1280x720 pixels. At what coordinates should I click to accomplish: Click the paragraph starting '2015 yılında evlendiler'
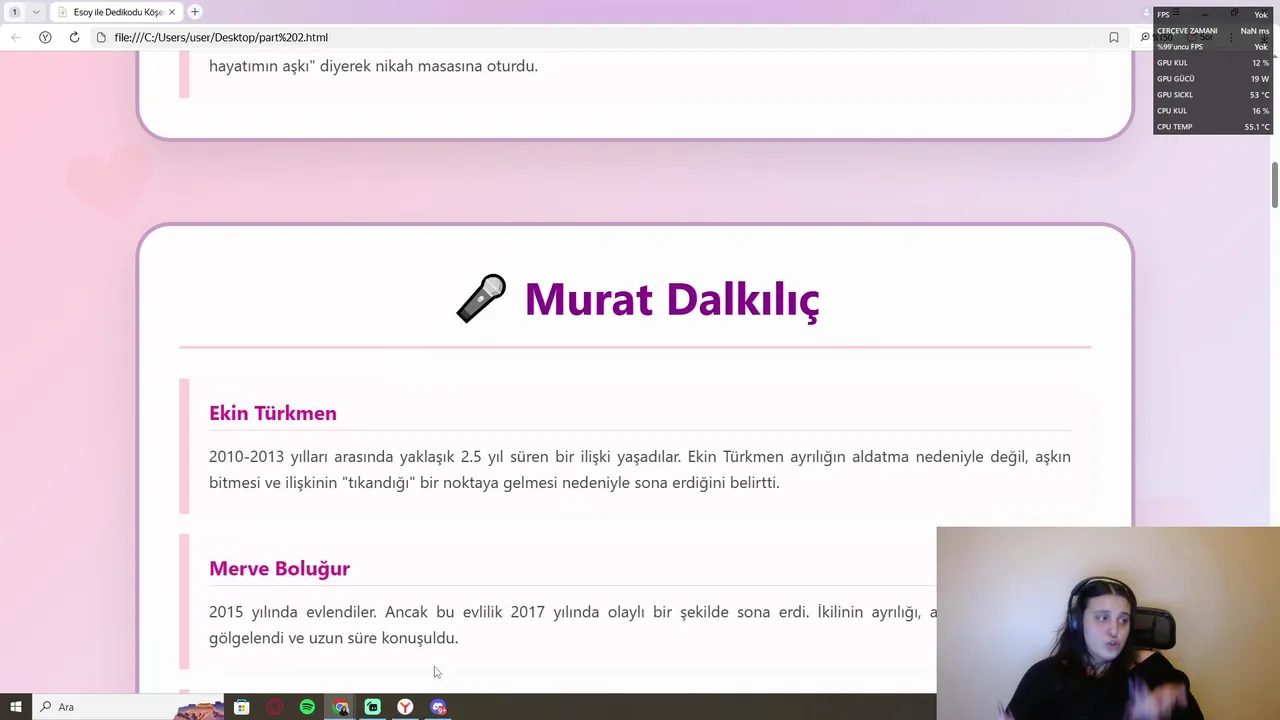click(x=573, y=624)
